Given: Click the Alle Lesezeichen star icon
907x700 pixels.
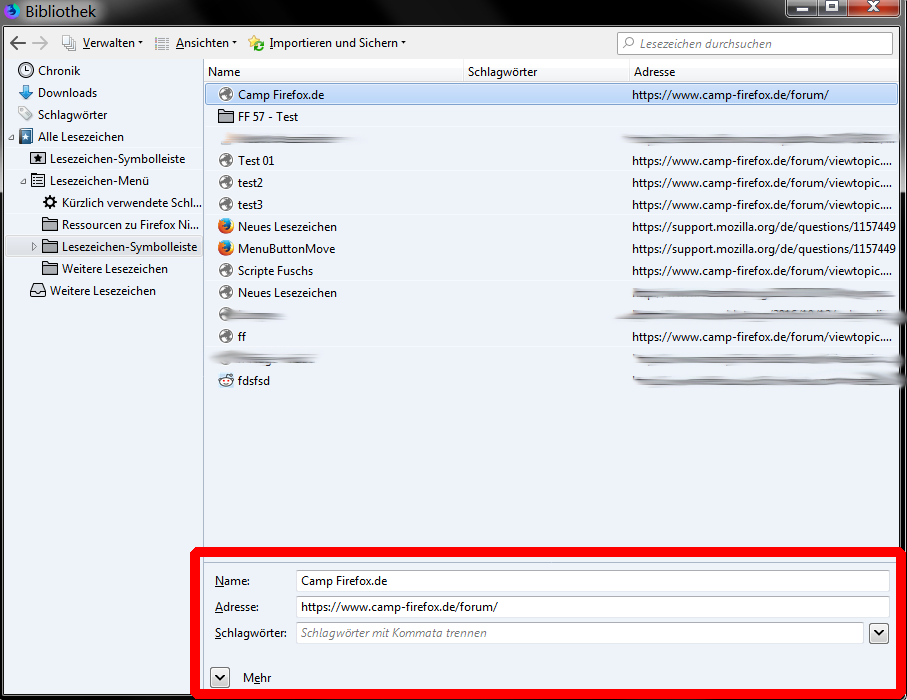Looking at the screenshot, I should pyautogui.click(x=25, y=137).
